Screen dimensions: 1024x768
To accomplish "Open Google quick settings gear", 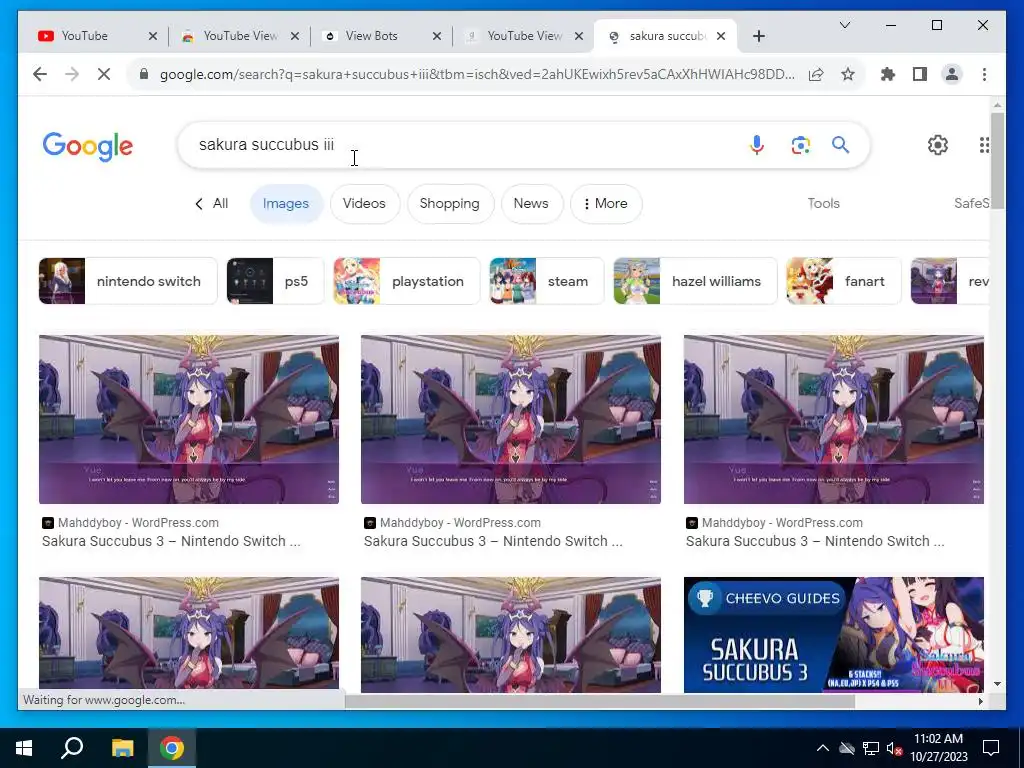I will tap(938, 145).
